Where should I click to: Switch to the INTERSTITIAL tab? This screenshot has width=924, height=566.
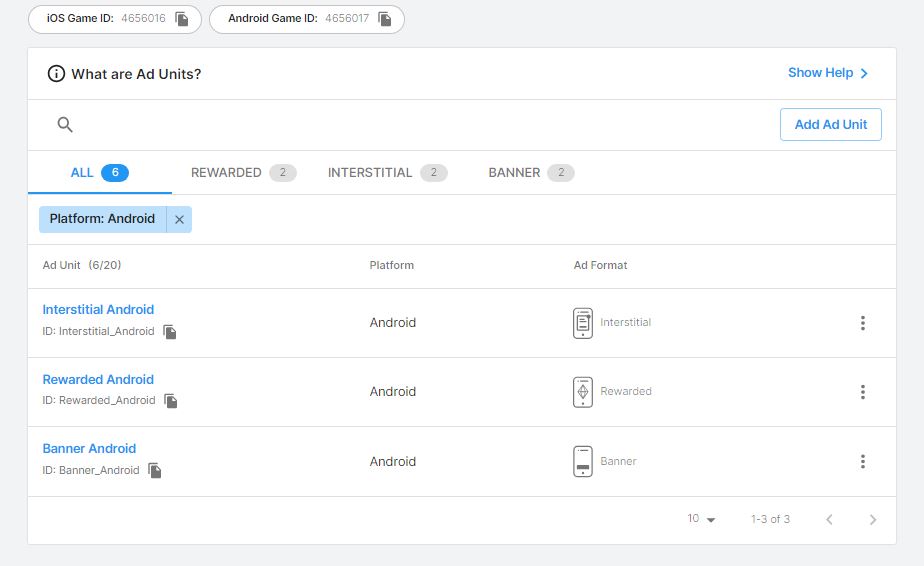pos(386,173)
